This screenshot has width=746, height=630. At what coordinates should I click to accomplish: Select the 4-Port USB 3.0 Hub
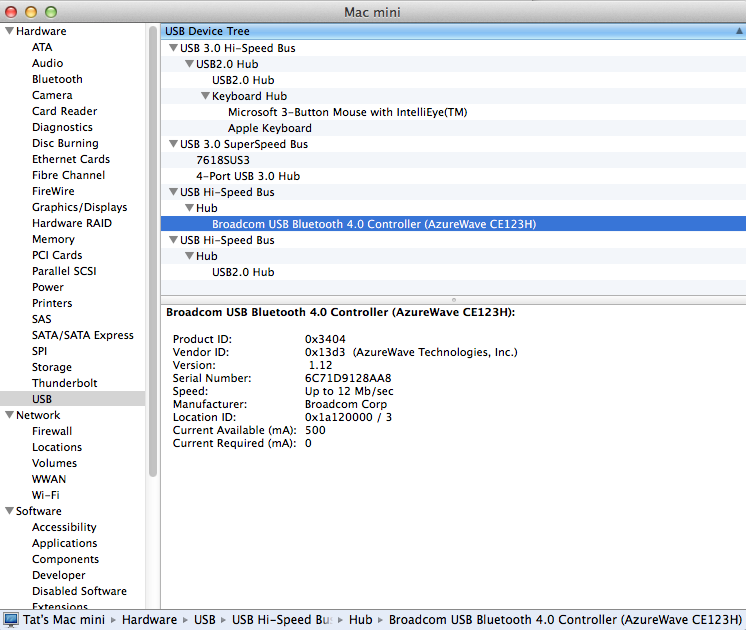pos(247,176)
